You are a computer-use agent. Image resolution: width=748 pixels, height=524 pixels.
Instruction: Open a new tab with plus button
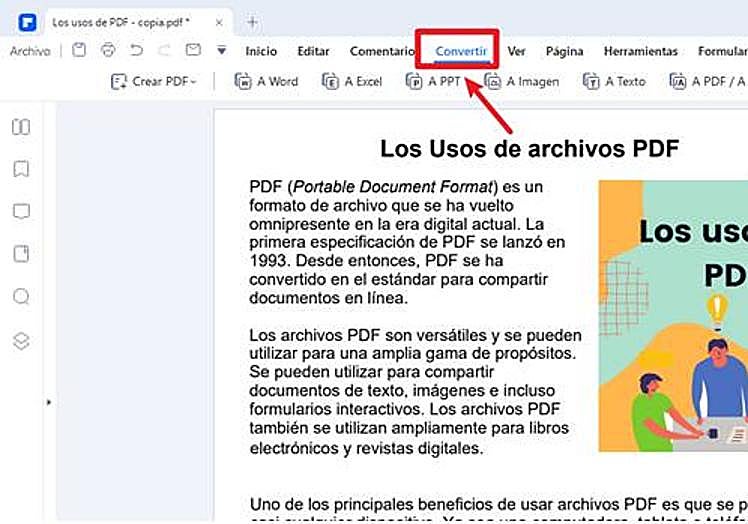click(252, 21)
